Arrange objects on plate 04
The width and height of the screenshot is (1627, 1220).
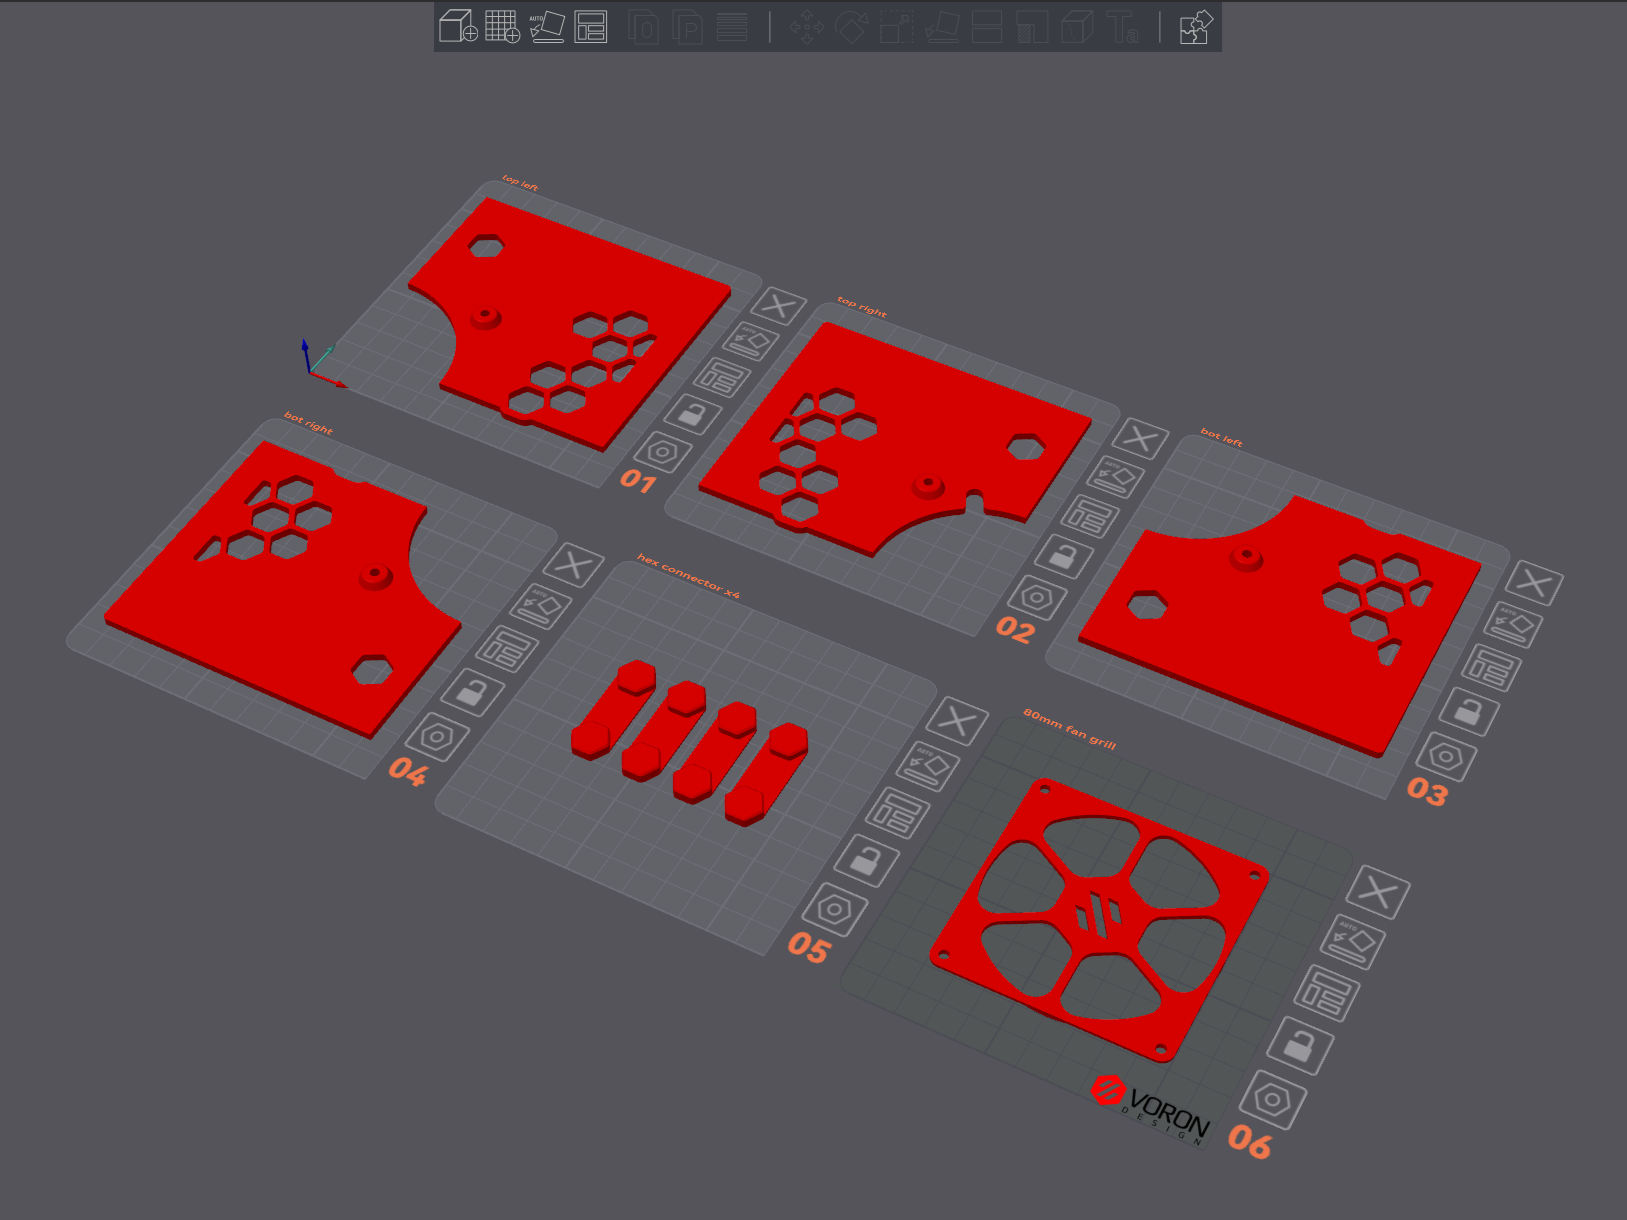(x=507, y=648)
